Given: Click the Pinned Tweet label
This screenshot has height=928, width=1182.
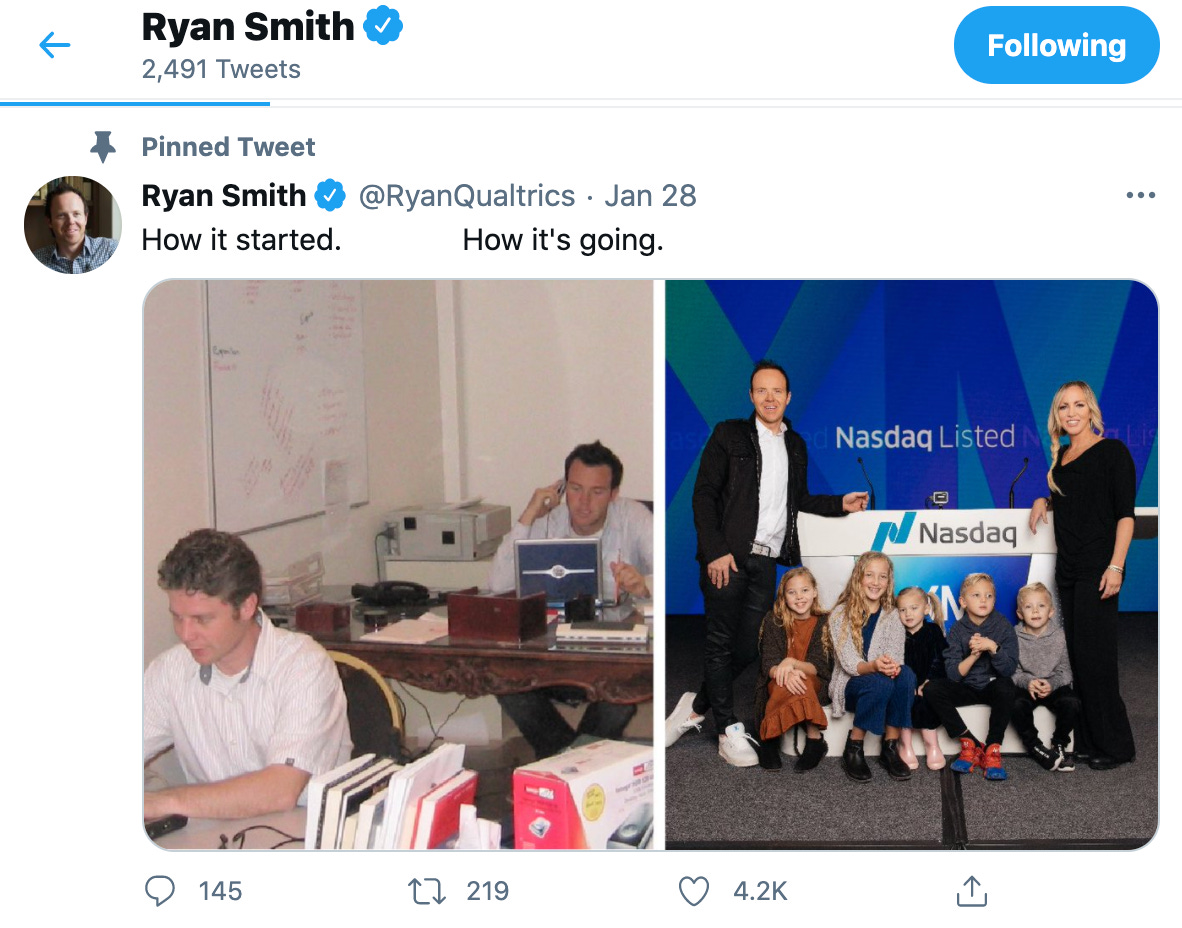Looking at the screenshot, I should click(228, 147).
